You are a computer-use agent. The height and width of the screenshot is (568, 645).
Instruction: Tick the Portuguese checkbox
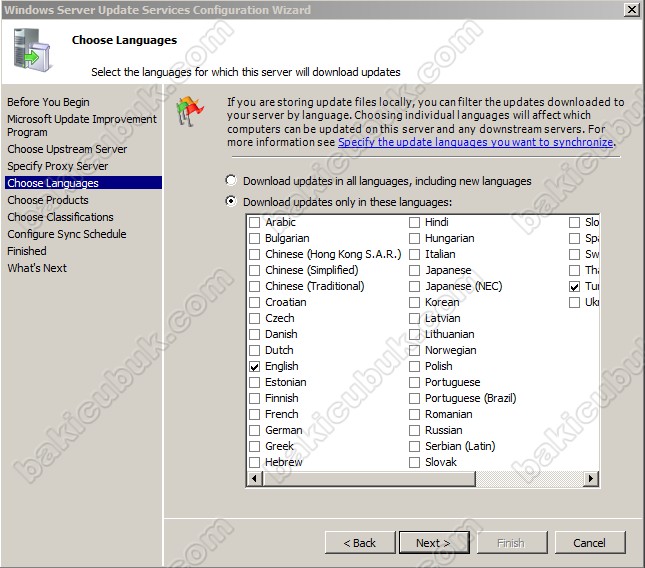point(414,383)
